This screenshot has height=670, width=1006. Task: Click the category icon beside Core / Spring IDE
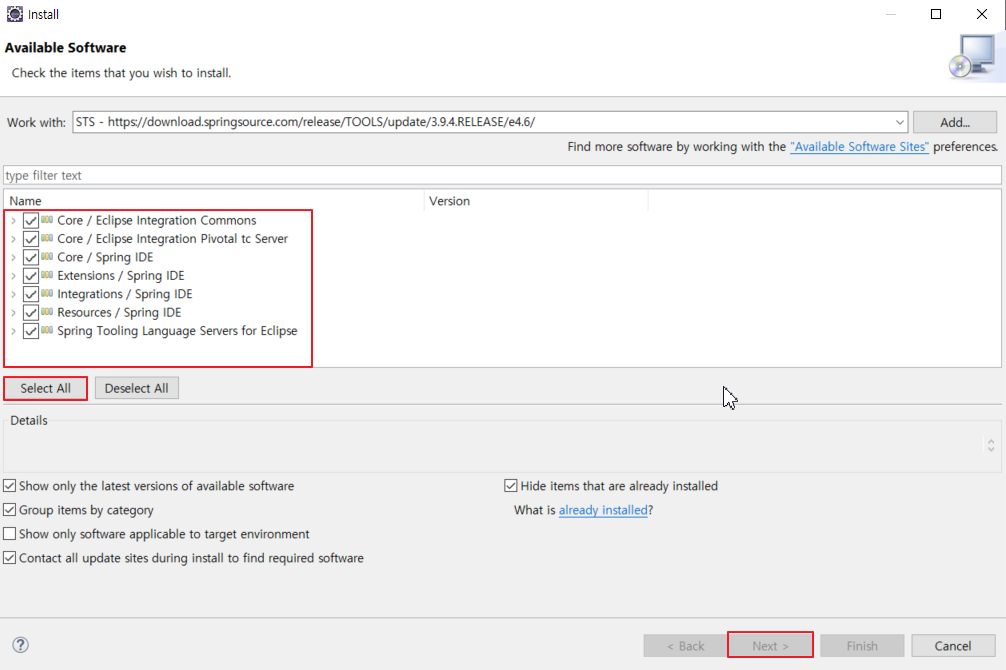click(47, 257)
